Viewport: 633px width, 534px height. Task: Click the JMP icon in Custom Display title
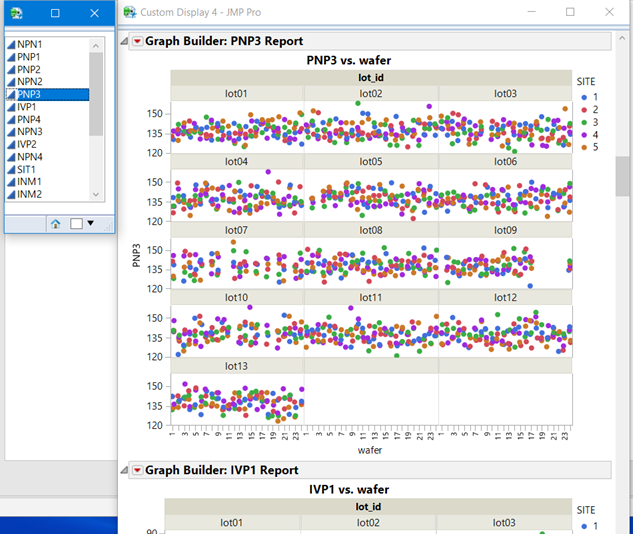[x=130, y=12]
